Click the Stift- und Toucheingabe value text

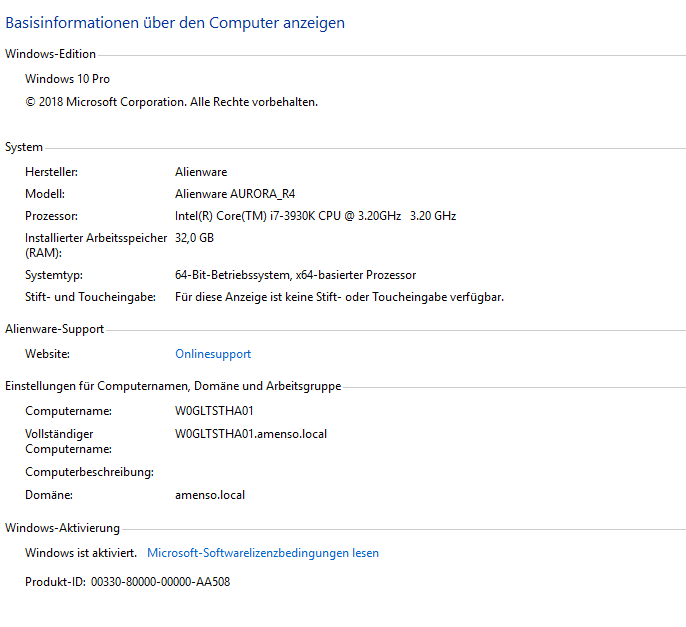point(340,297)
